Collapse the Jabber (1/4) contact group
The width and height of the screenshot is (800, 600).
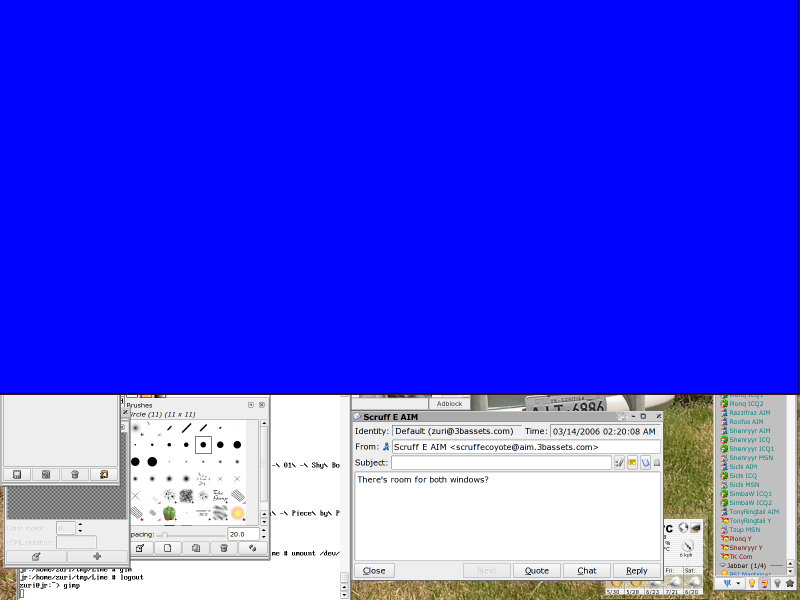click(722, 566)
